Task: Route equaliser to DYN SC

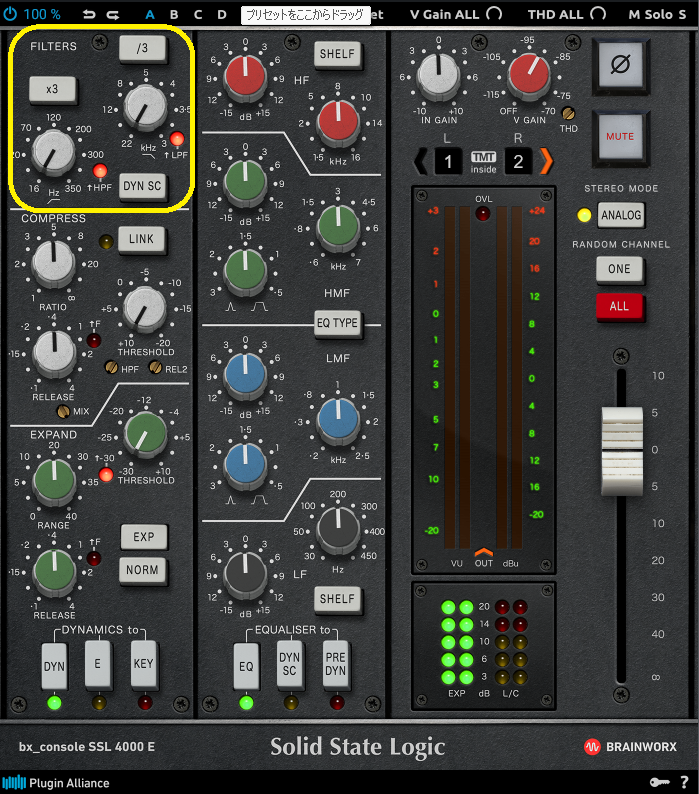Action: tap(290, 664)
